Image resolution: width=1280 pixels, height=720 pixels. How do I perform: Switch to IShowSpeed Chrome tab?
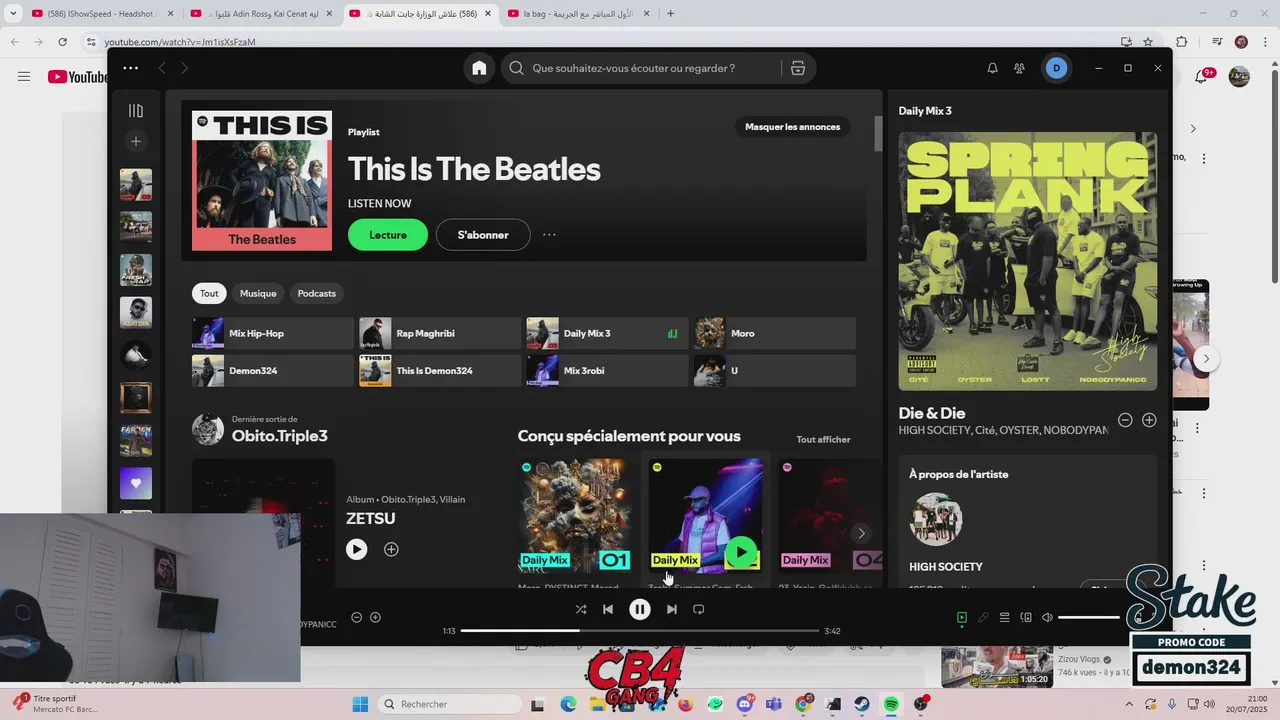[102, 14]
